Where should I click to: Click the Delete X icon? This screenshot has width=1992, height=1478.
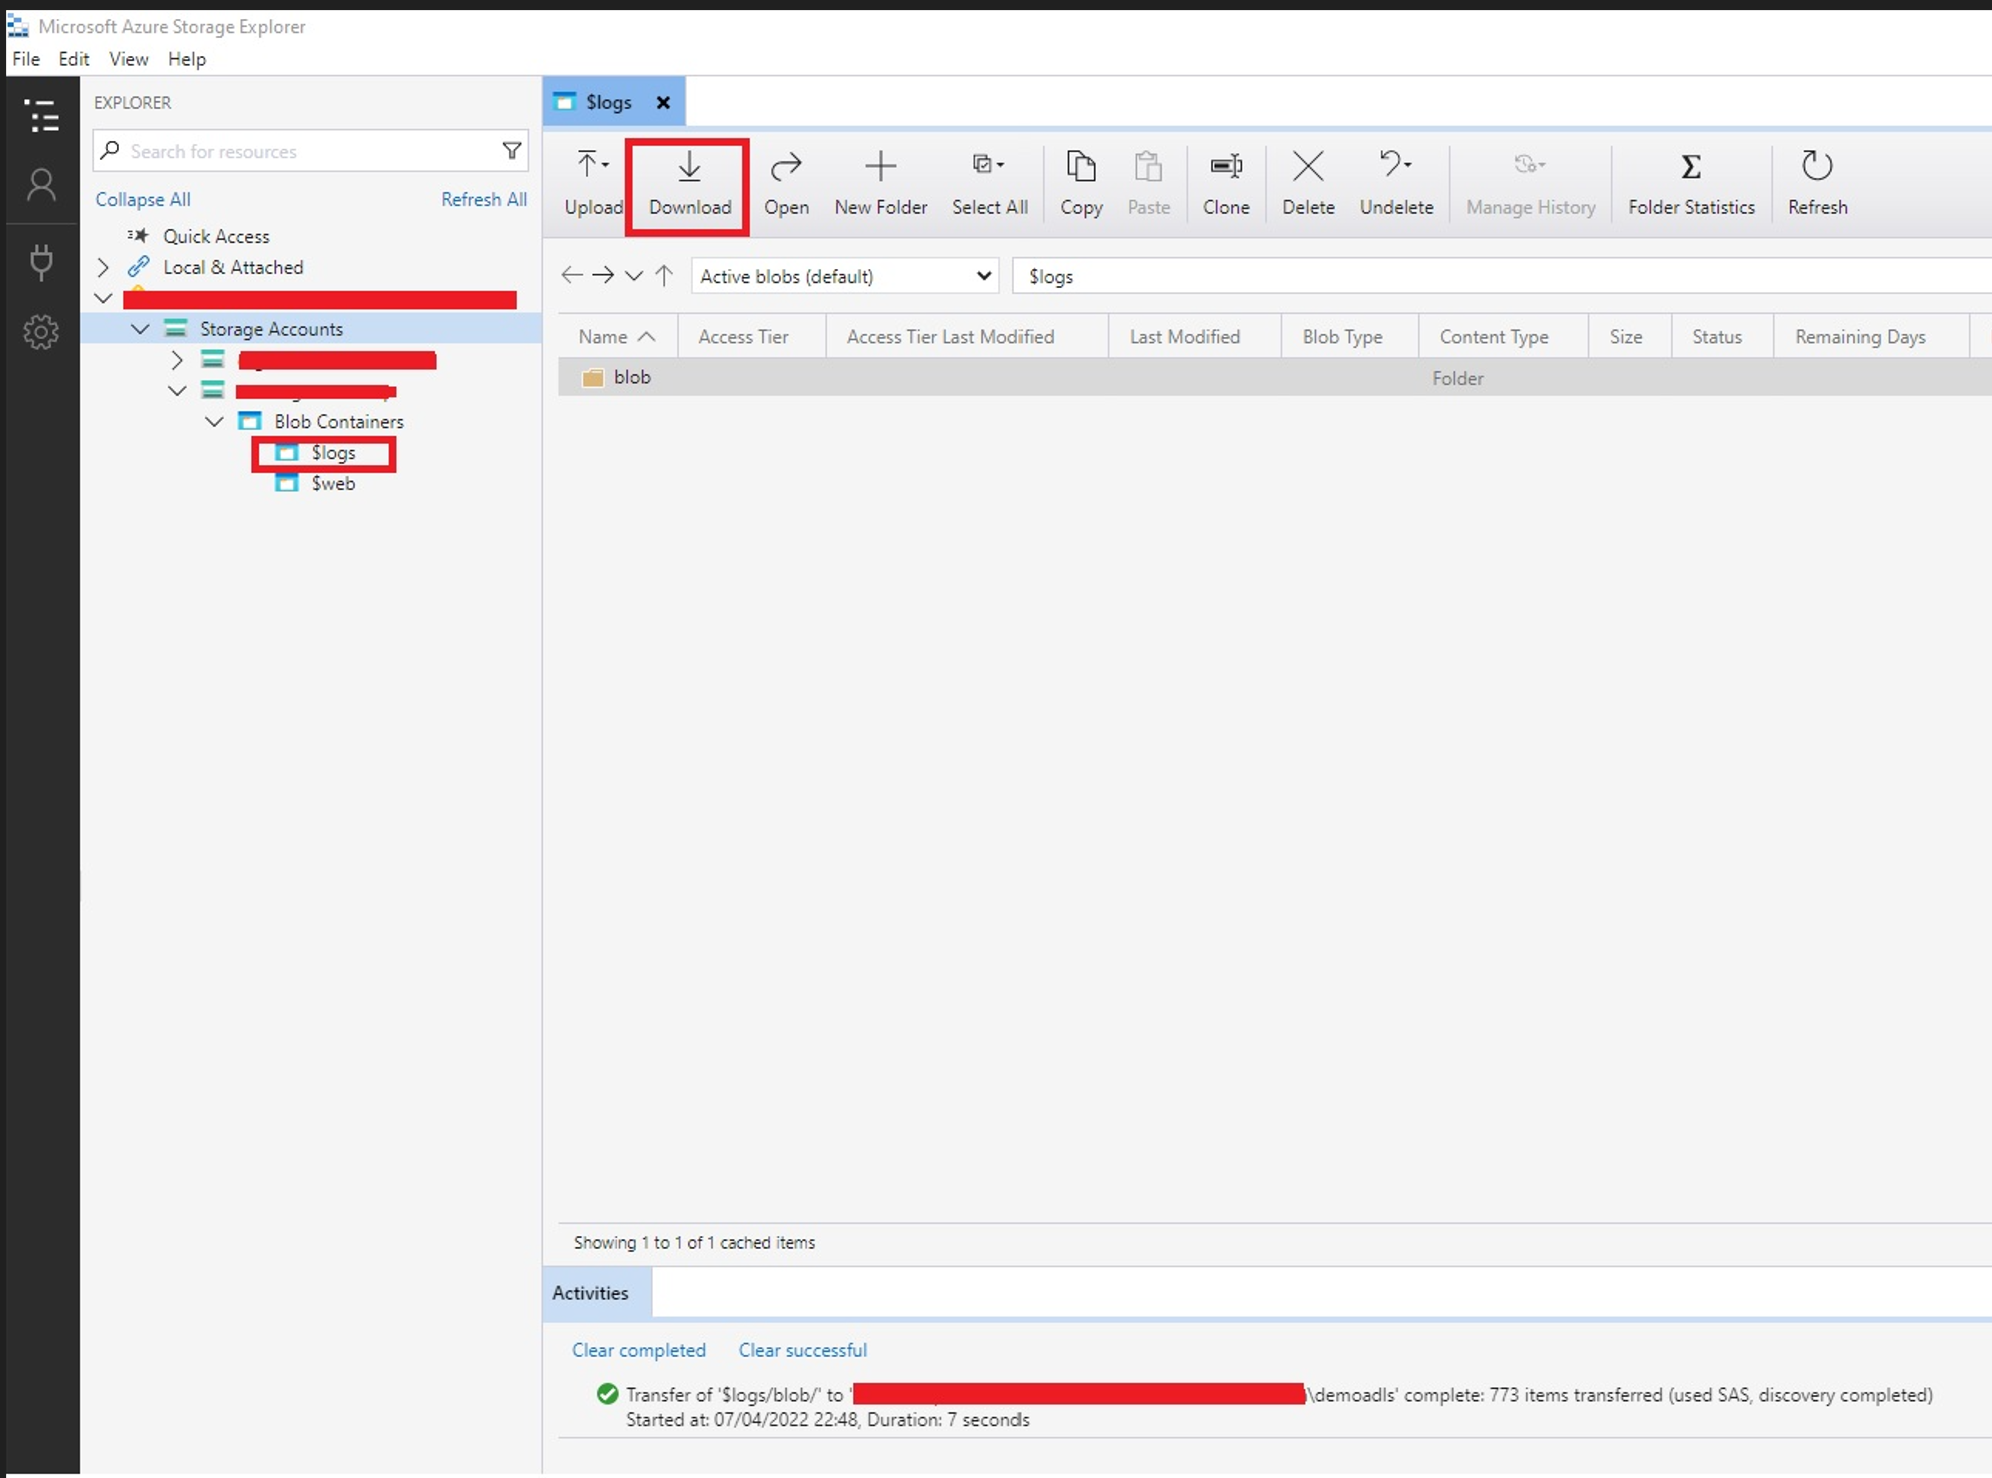click(1307, 167)
